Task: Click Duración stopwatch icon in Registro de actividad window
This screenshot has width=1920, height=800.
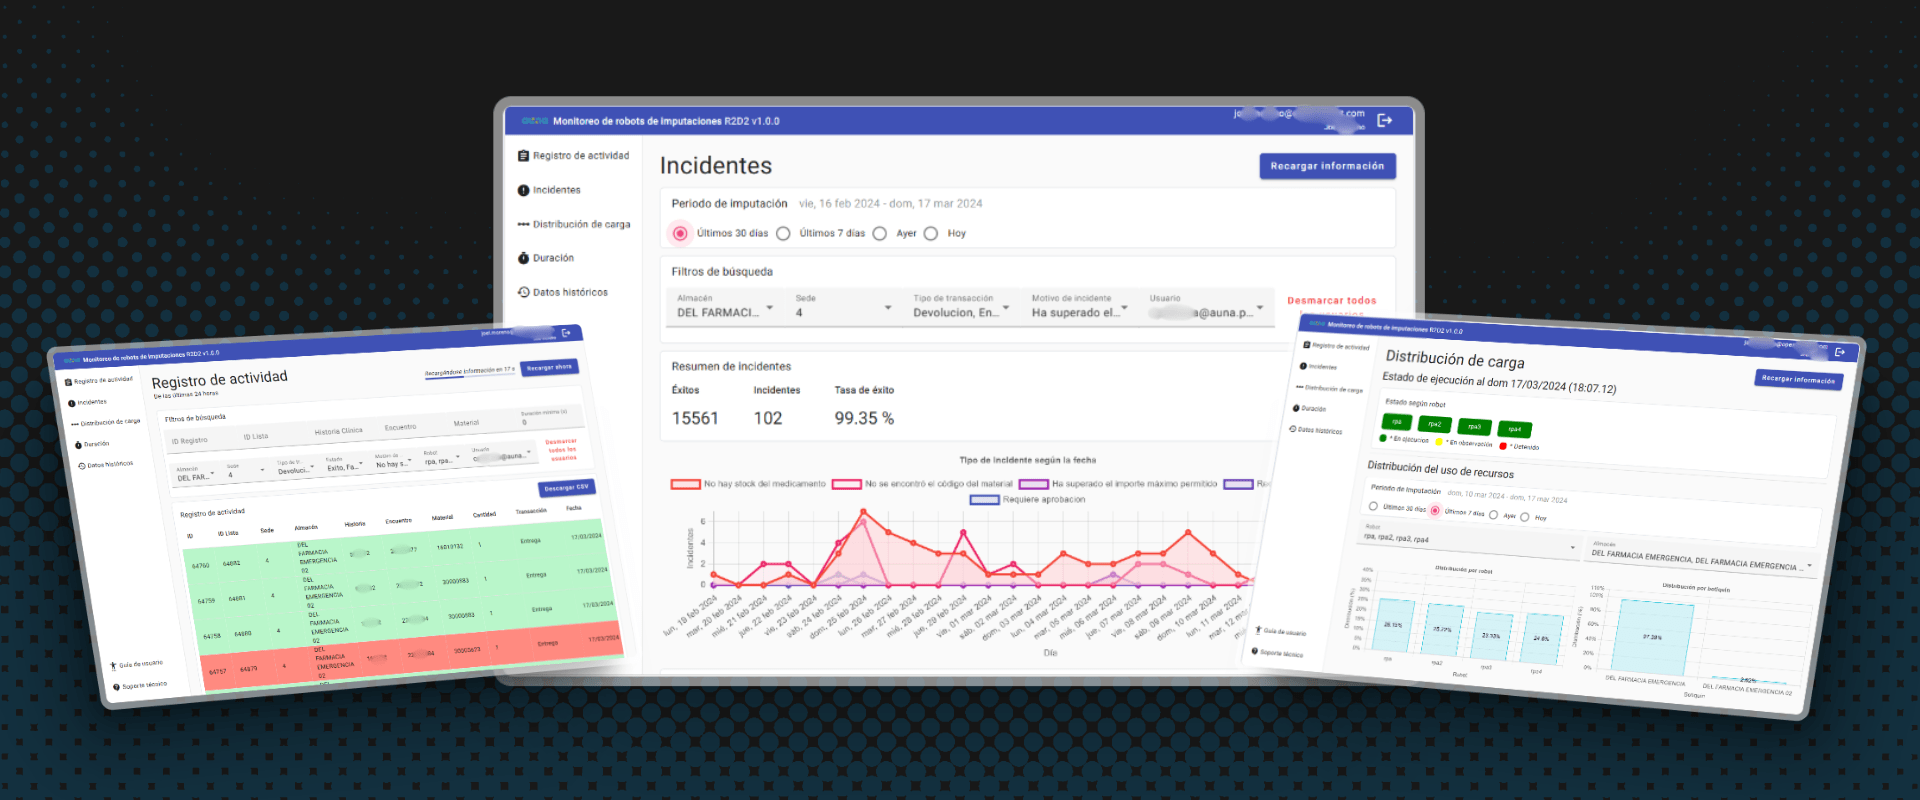Action: pyautogui.click(x=78, y=445)
